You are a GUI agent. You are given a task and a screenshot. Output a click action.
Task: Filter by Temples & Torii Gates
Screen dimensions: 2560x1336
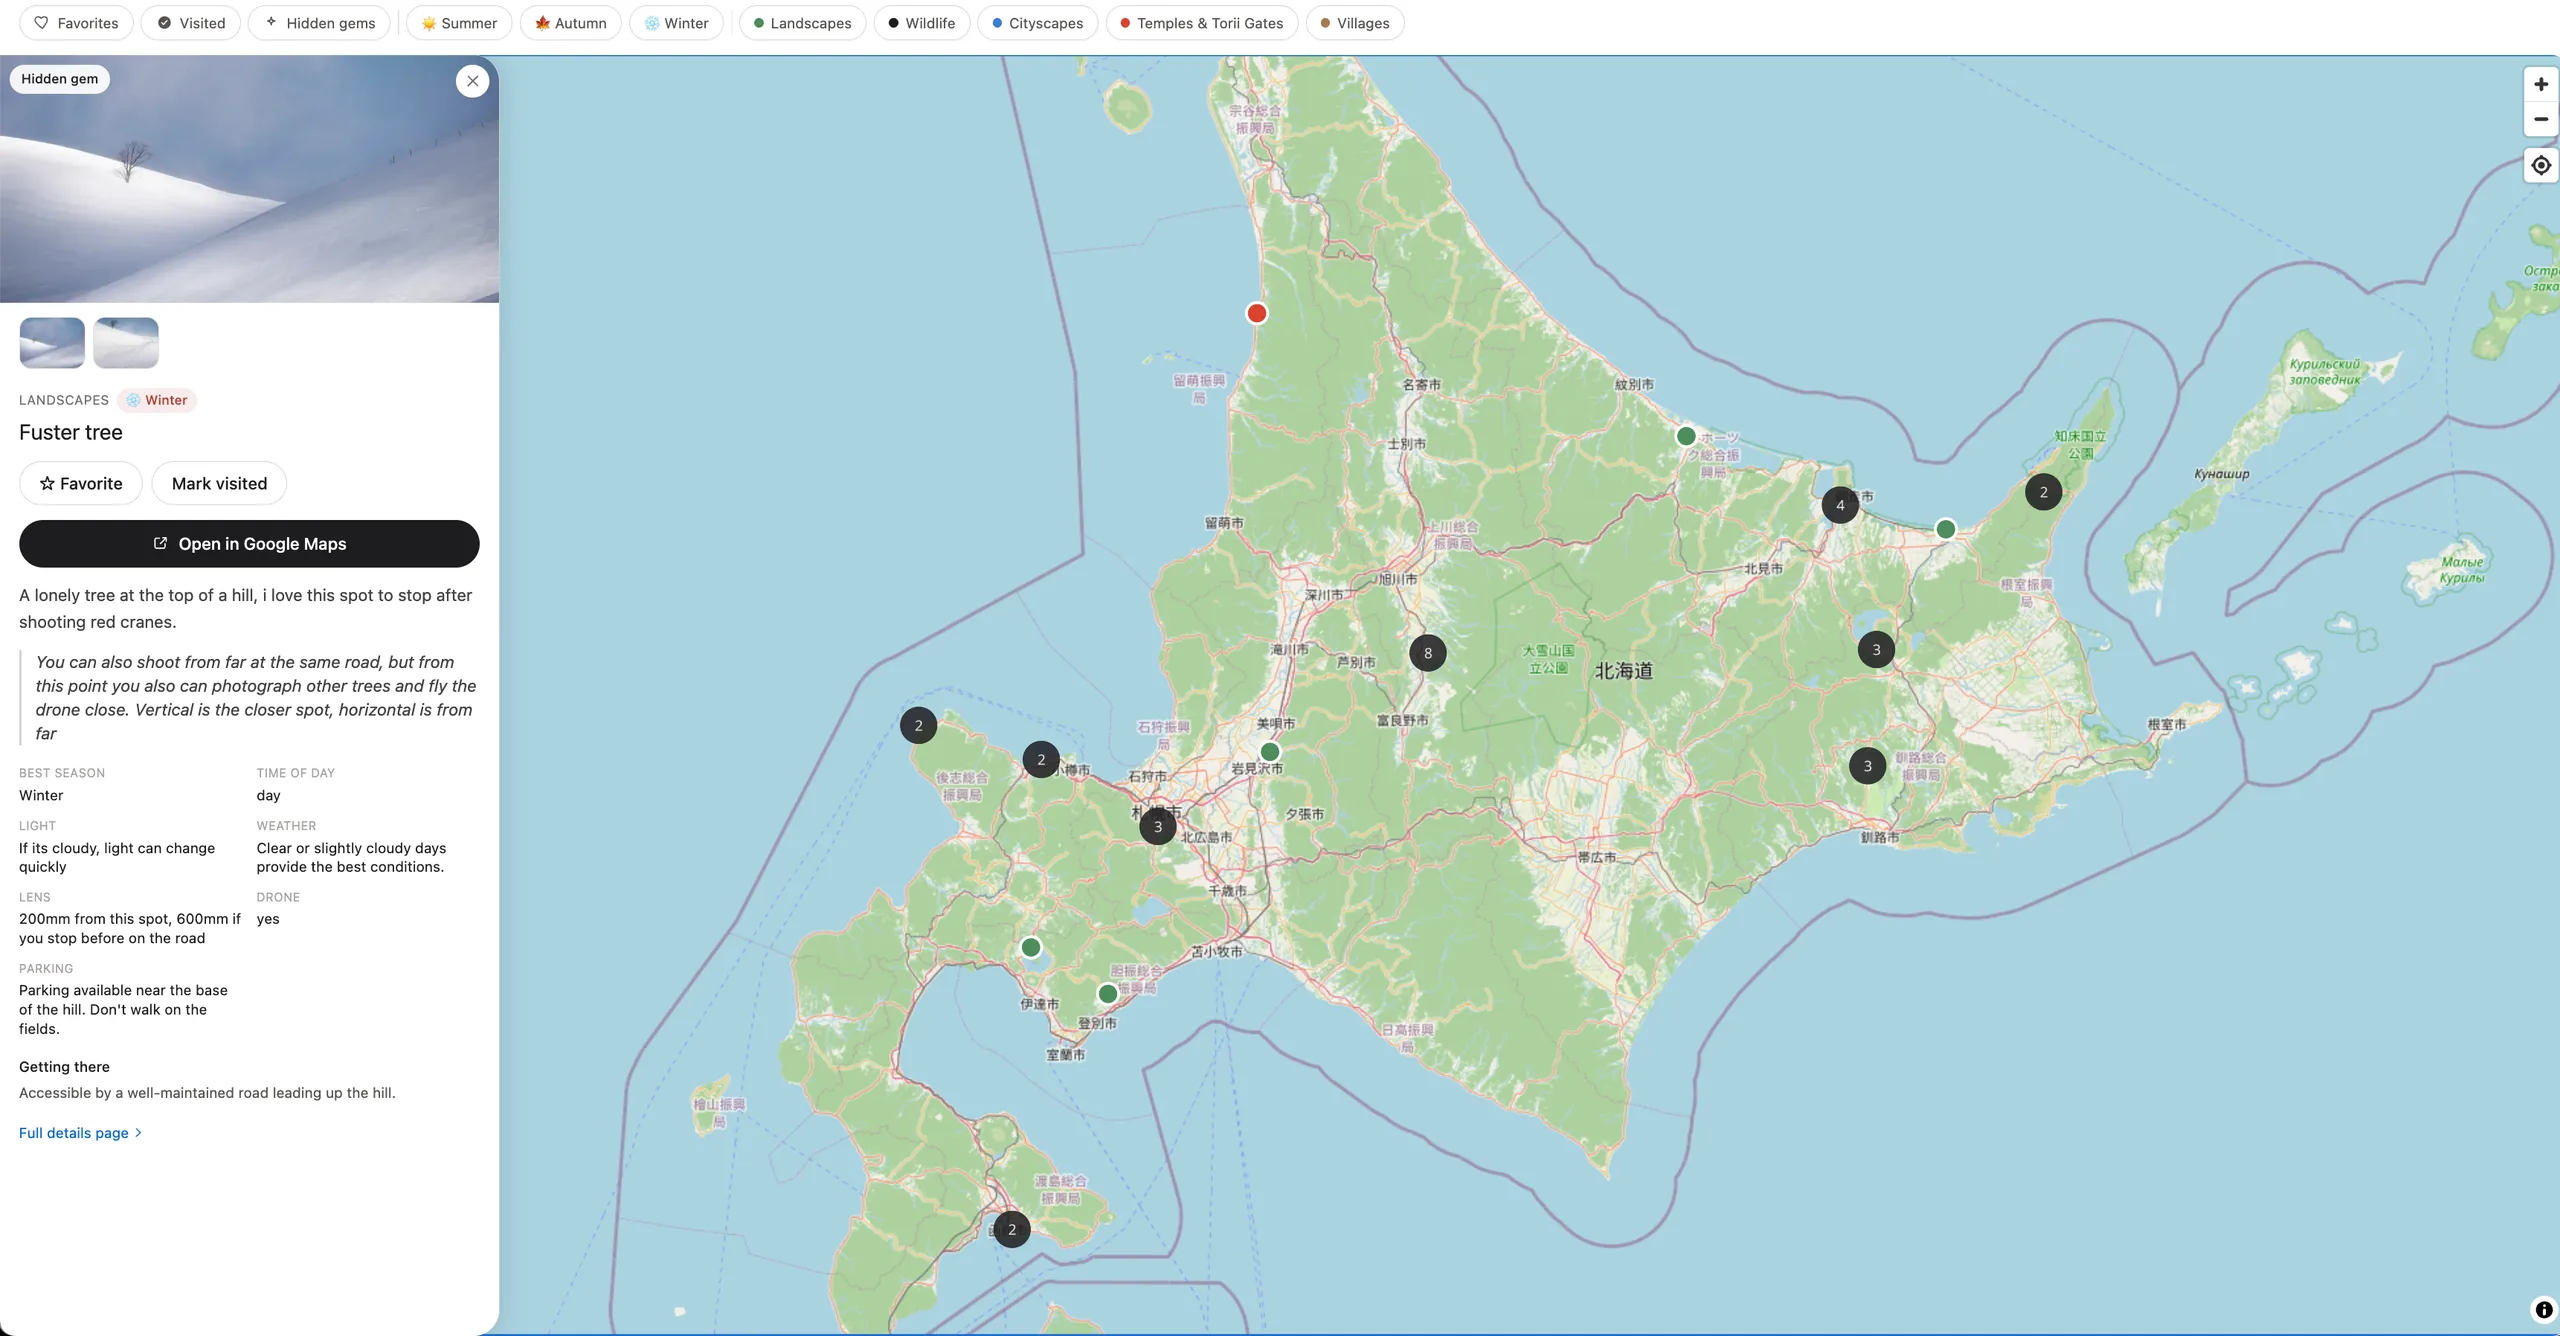[x=1202, y=23]
